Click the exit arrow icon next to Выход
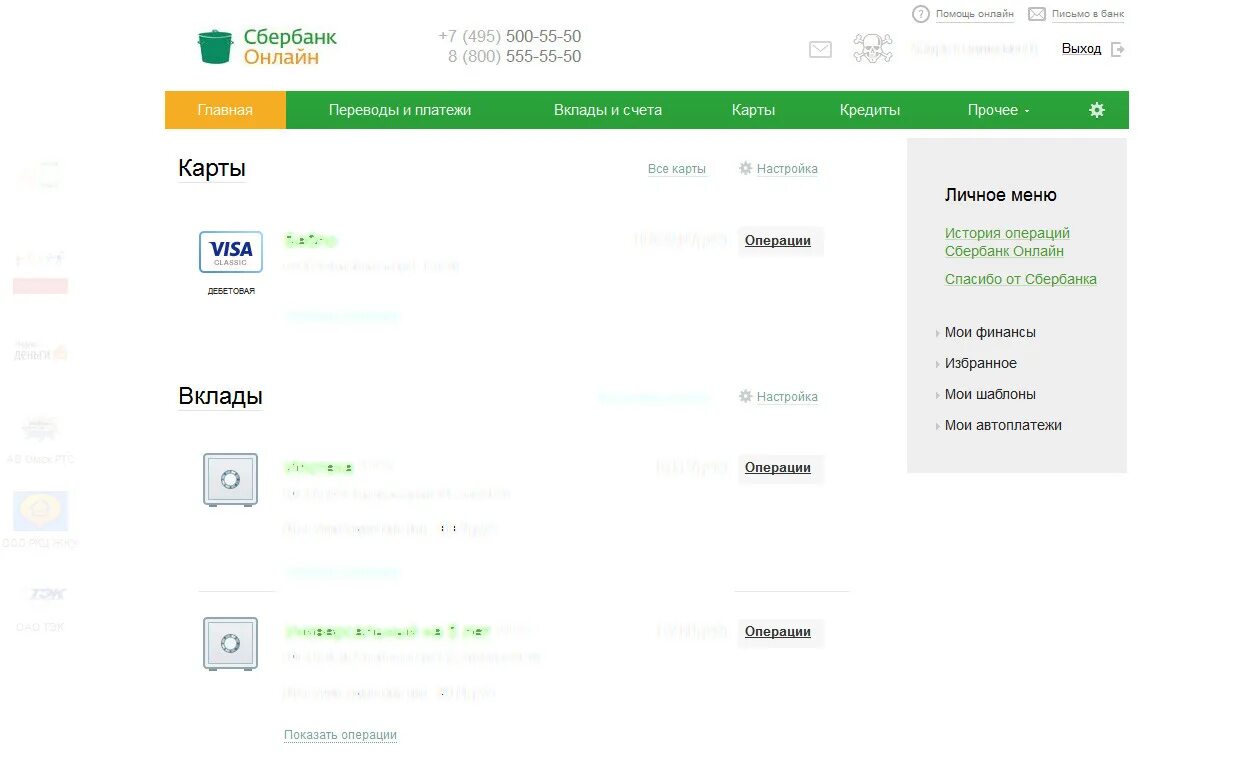The width and height of the screenshot is (1249, 771). click(x=1118, y=49)
